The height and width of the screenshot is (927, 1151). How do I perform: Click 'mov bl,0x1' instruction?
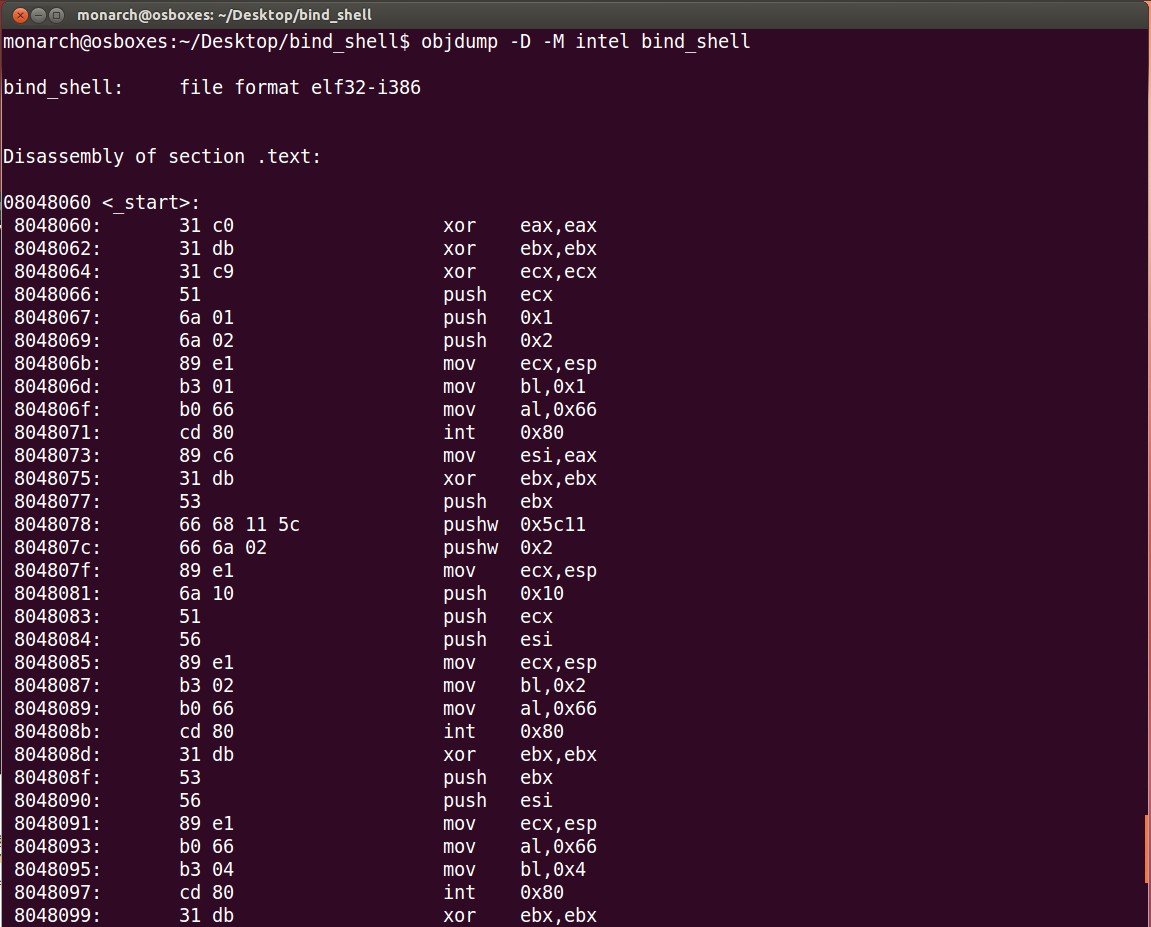[x=514, y=386]
